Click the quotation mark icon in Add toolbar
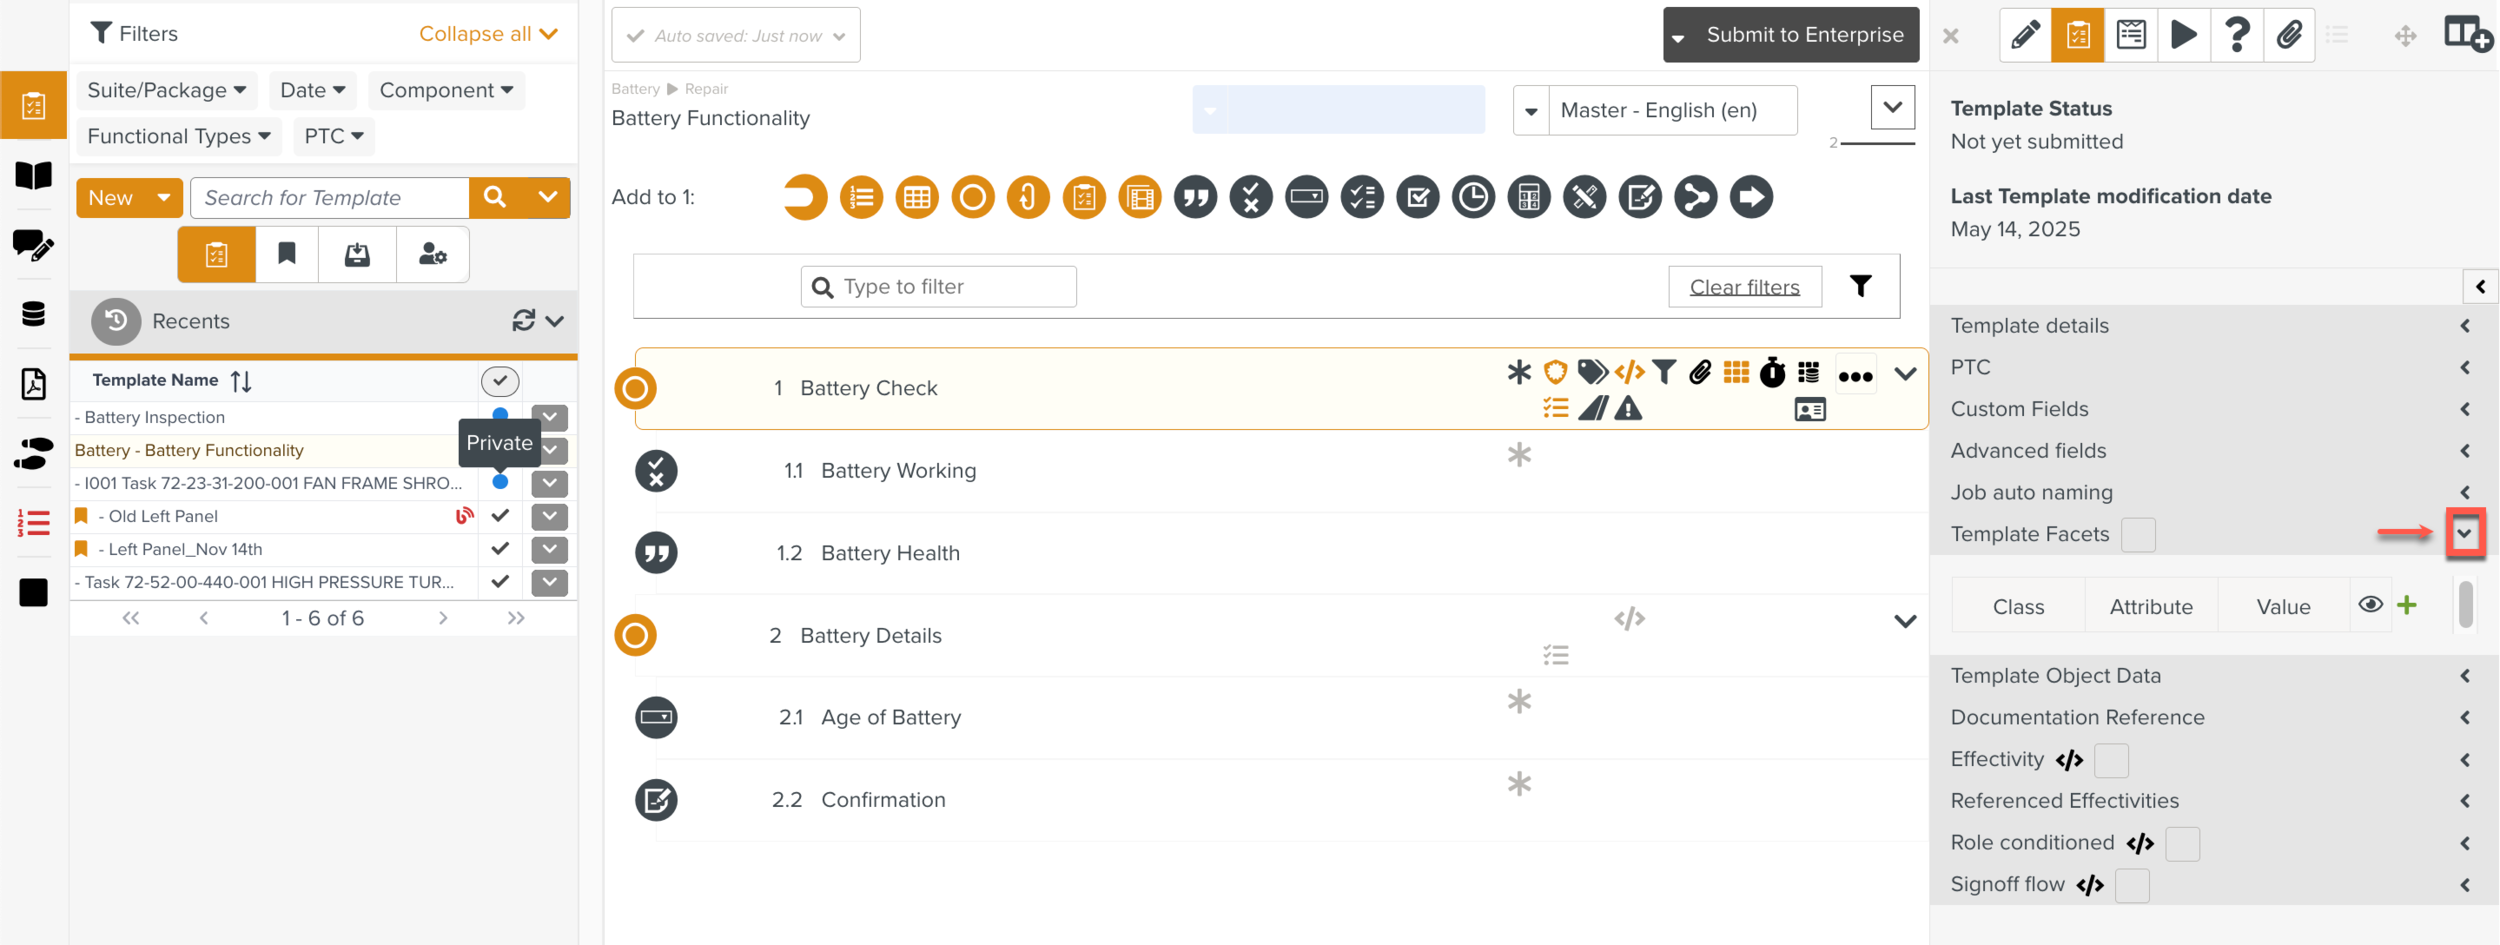 point(1195,197)
